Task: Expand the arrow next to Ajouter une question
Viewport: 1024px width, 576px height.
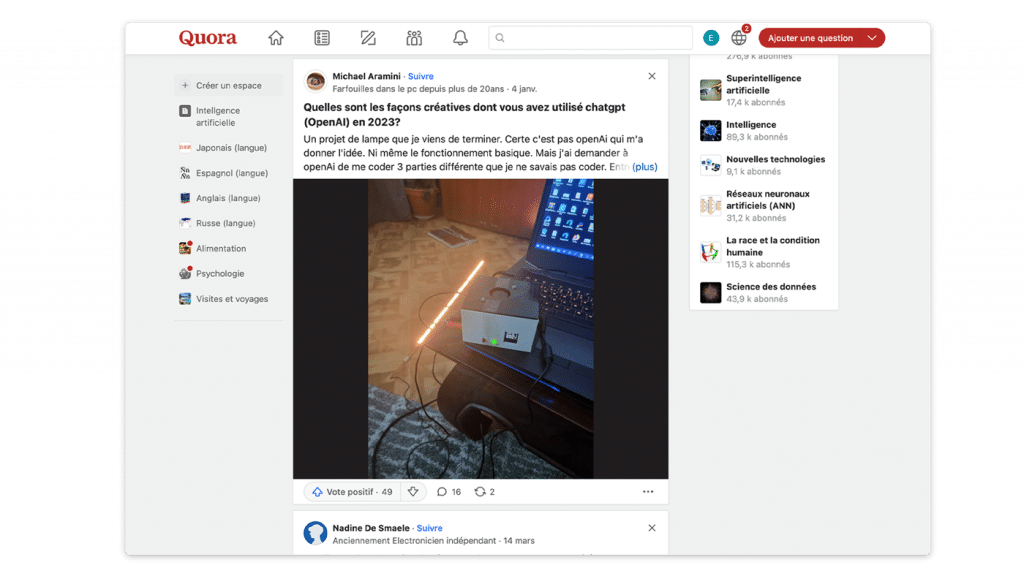Action: 872,38
